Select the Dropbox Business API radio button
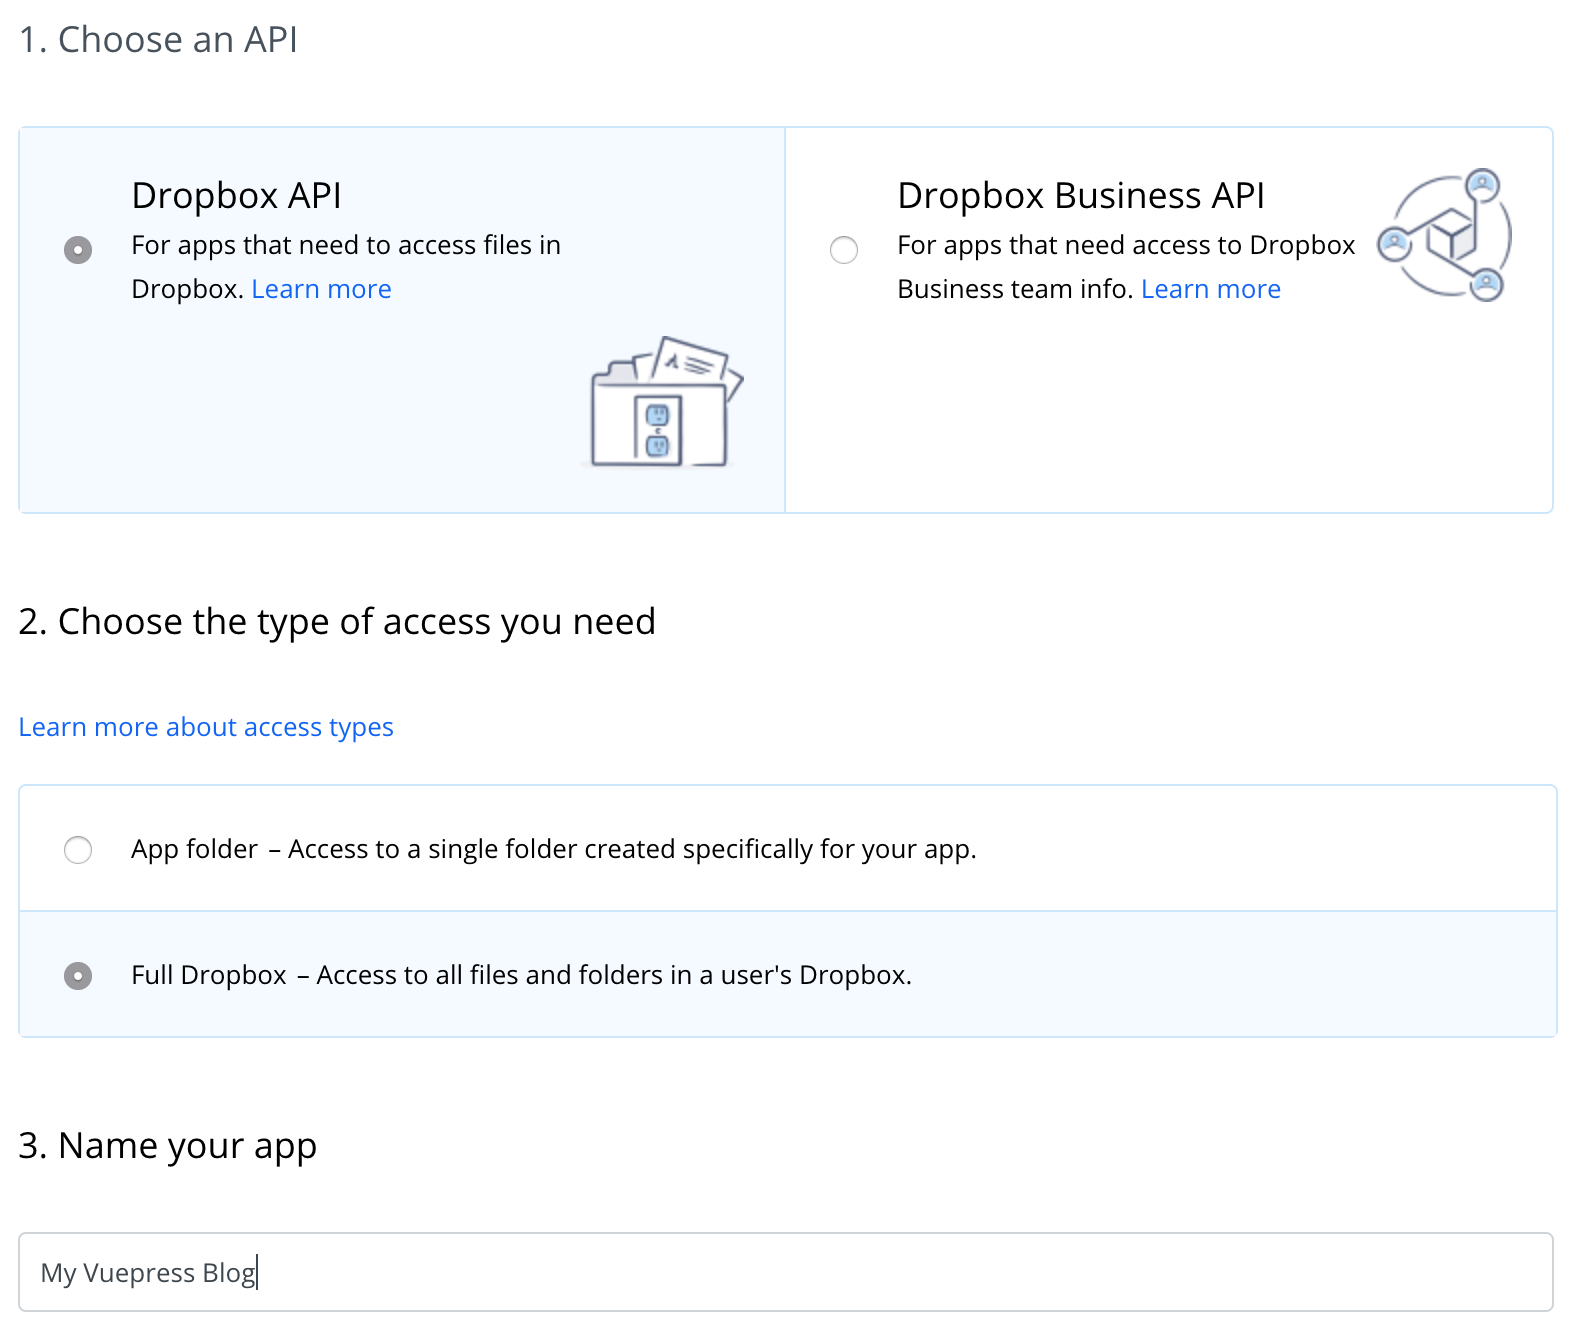The height and width of the screenshot is (1332, 1572). 844,249
